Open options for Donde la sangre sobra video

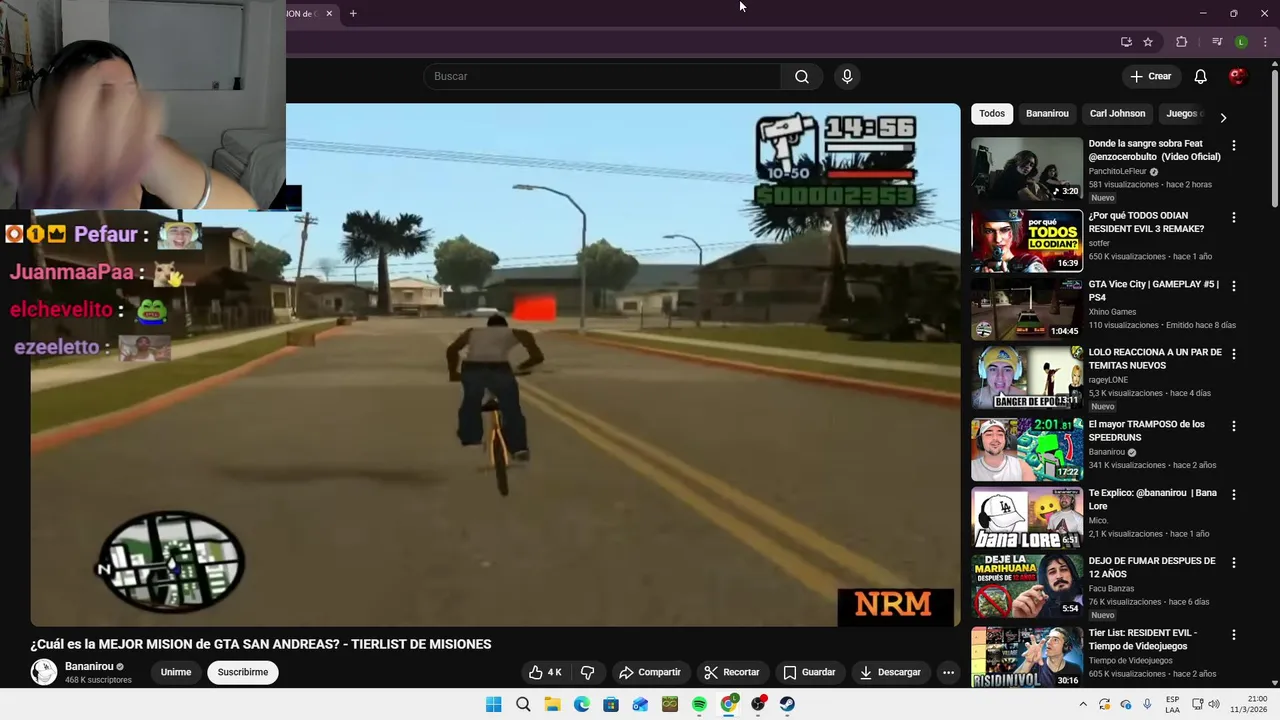(x=1233, y=145)
